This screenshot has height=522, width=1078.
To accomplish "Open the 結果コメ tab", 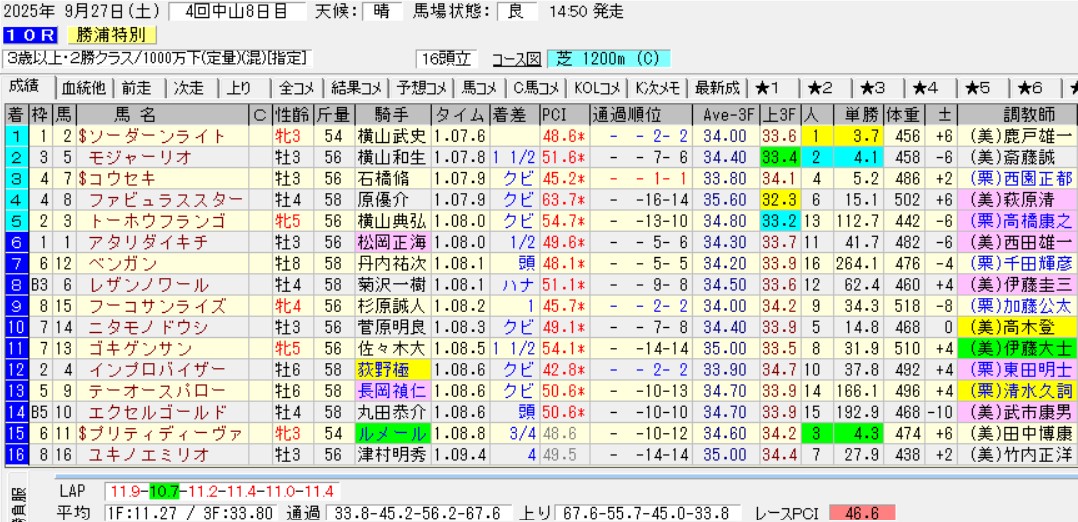I will coord(356,87).
